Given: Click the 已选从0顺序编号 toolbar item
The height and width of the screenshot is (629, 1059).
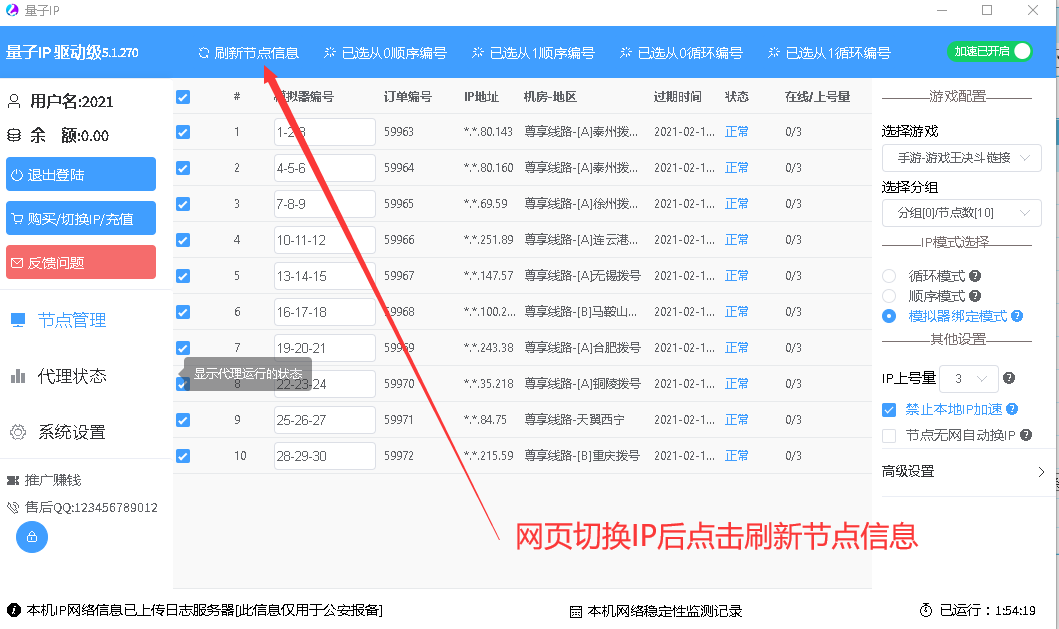Looking at the screenshot, I should coord(385,53).
